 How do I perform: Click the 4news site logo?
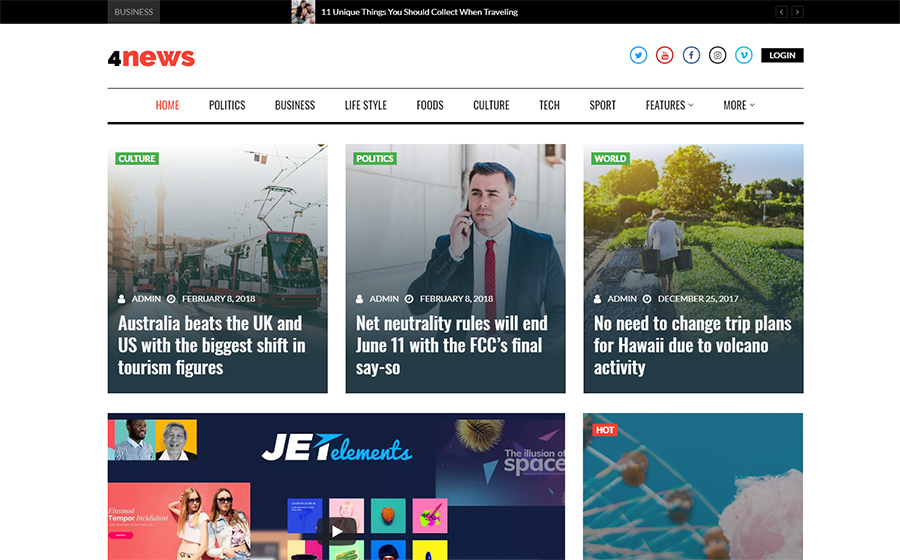point(152,58)
